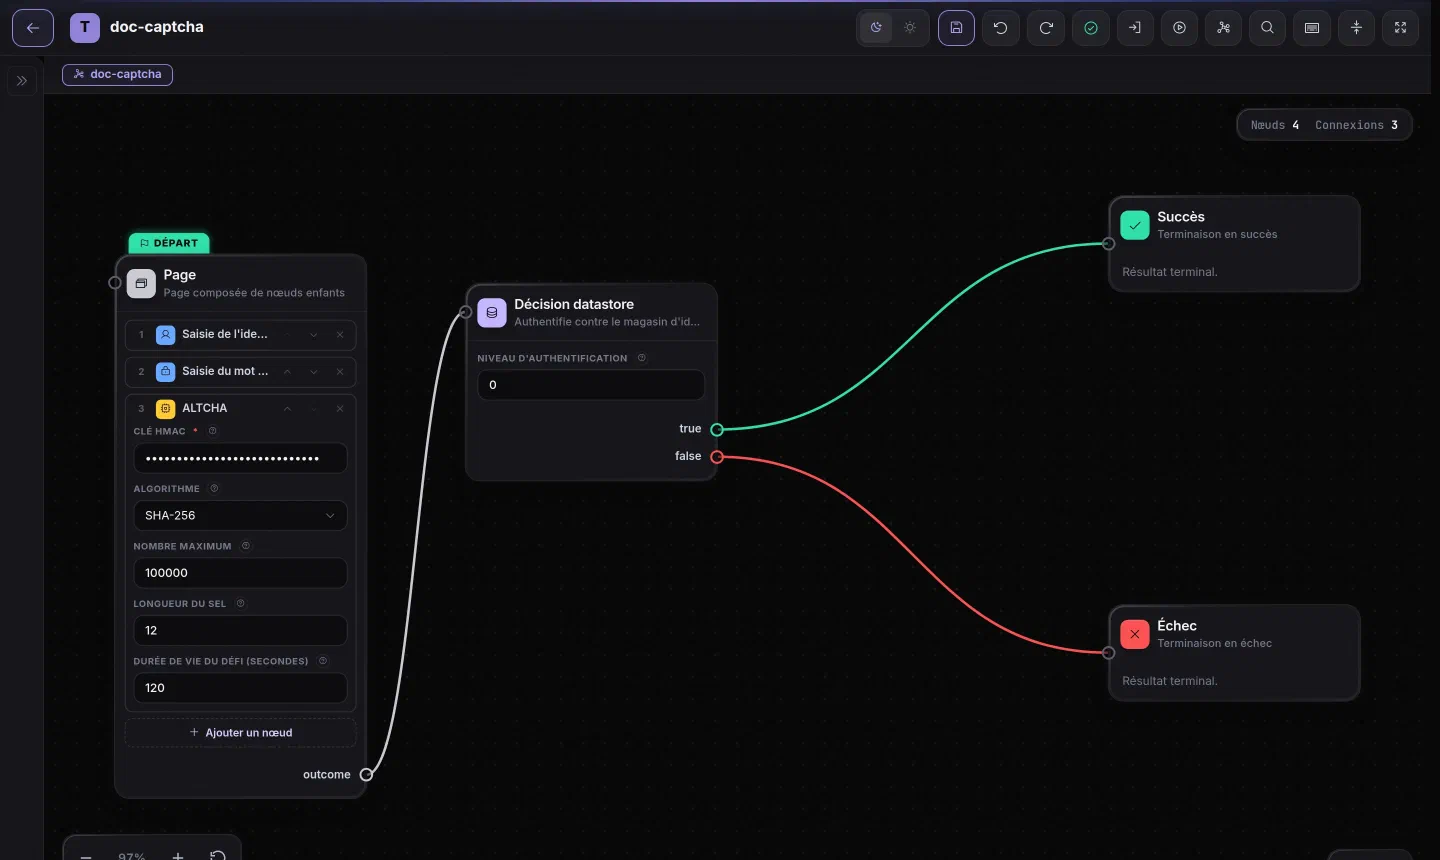Click the red false output port
Viewport: 1440px width, 860px height.
pyautogui.click(x=717, y=457)
